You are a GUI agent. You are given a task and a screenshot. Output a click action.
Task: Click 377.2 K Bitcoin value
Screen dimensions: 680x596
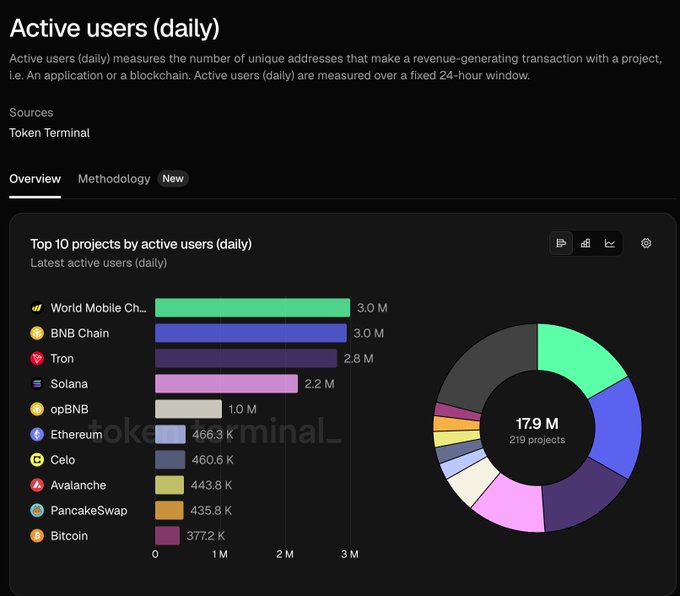pyautogui.click(x=206, y=536)
